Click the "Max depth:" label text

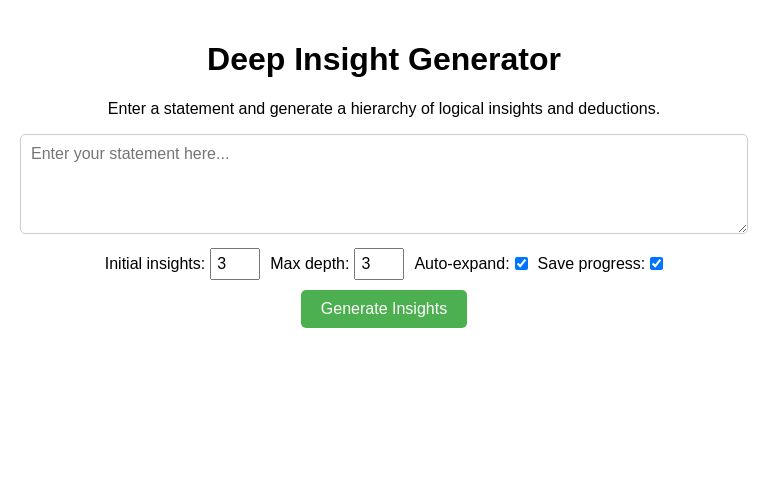click(310, 264)
